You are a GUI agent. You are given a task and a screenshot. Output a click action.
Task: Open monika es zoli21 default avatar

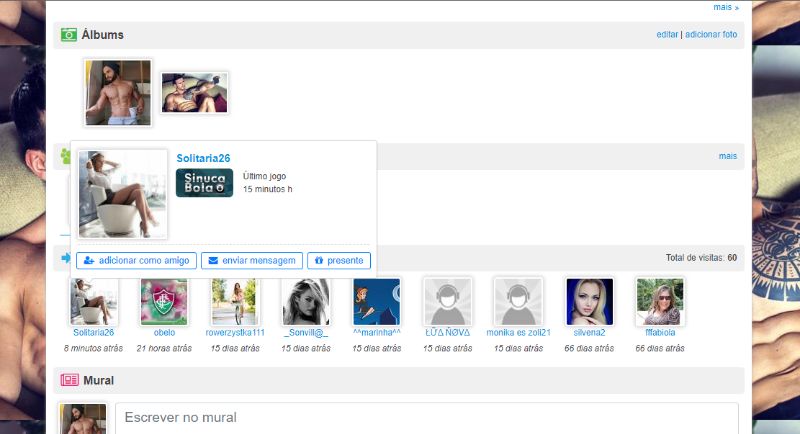click(x=518, y=301)
